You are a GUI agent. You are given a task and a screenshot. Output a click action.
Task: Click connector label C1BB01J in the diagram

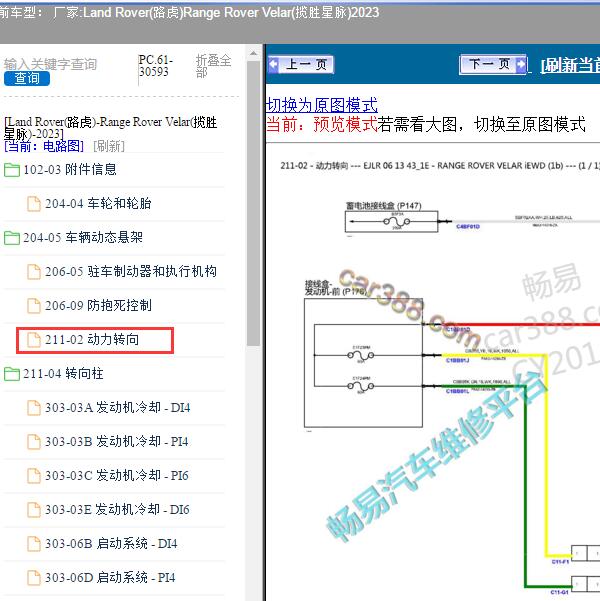click(x=457, y=360)
